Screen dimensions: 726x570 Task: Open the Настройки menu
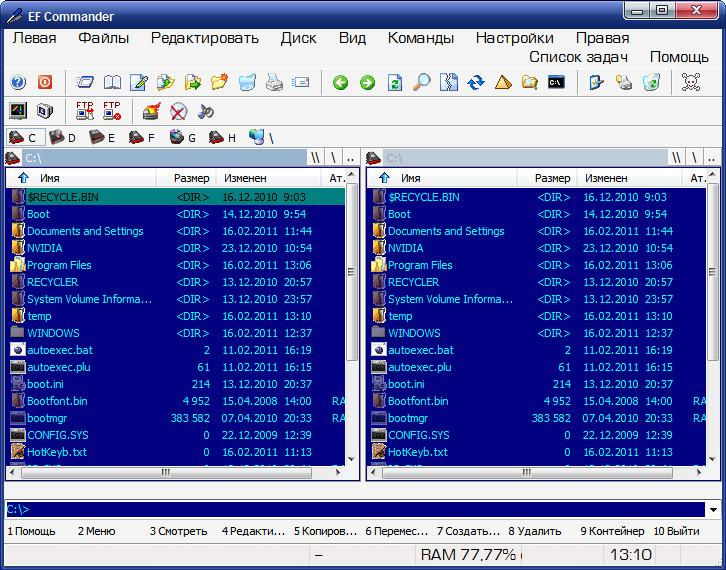[x=514, y=38]
